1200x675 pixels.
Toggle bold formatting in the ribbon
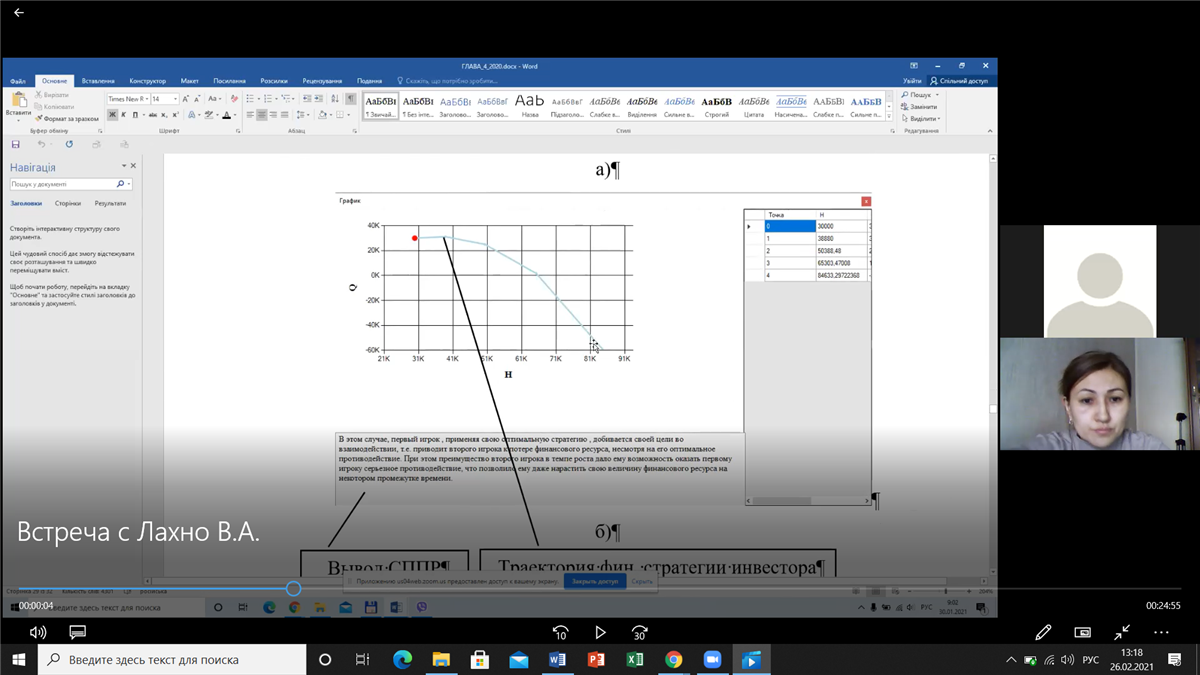coord(112,115)
